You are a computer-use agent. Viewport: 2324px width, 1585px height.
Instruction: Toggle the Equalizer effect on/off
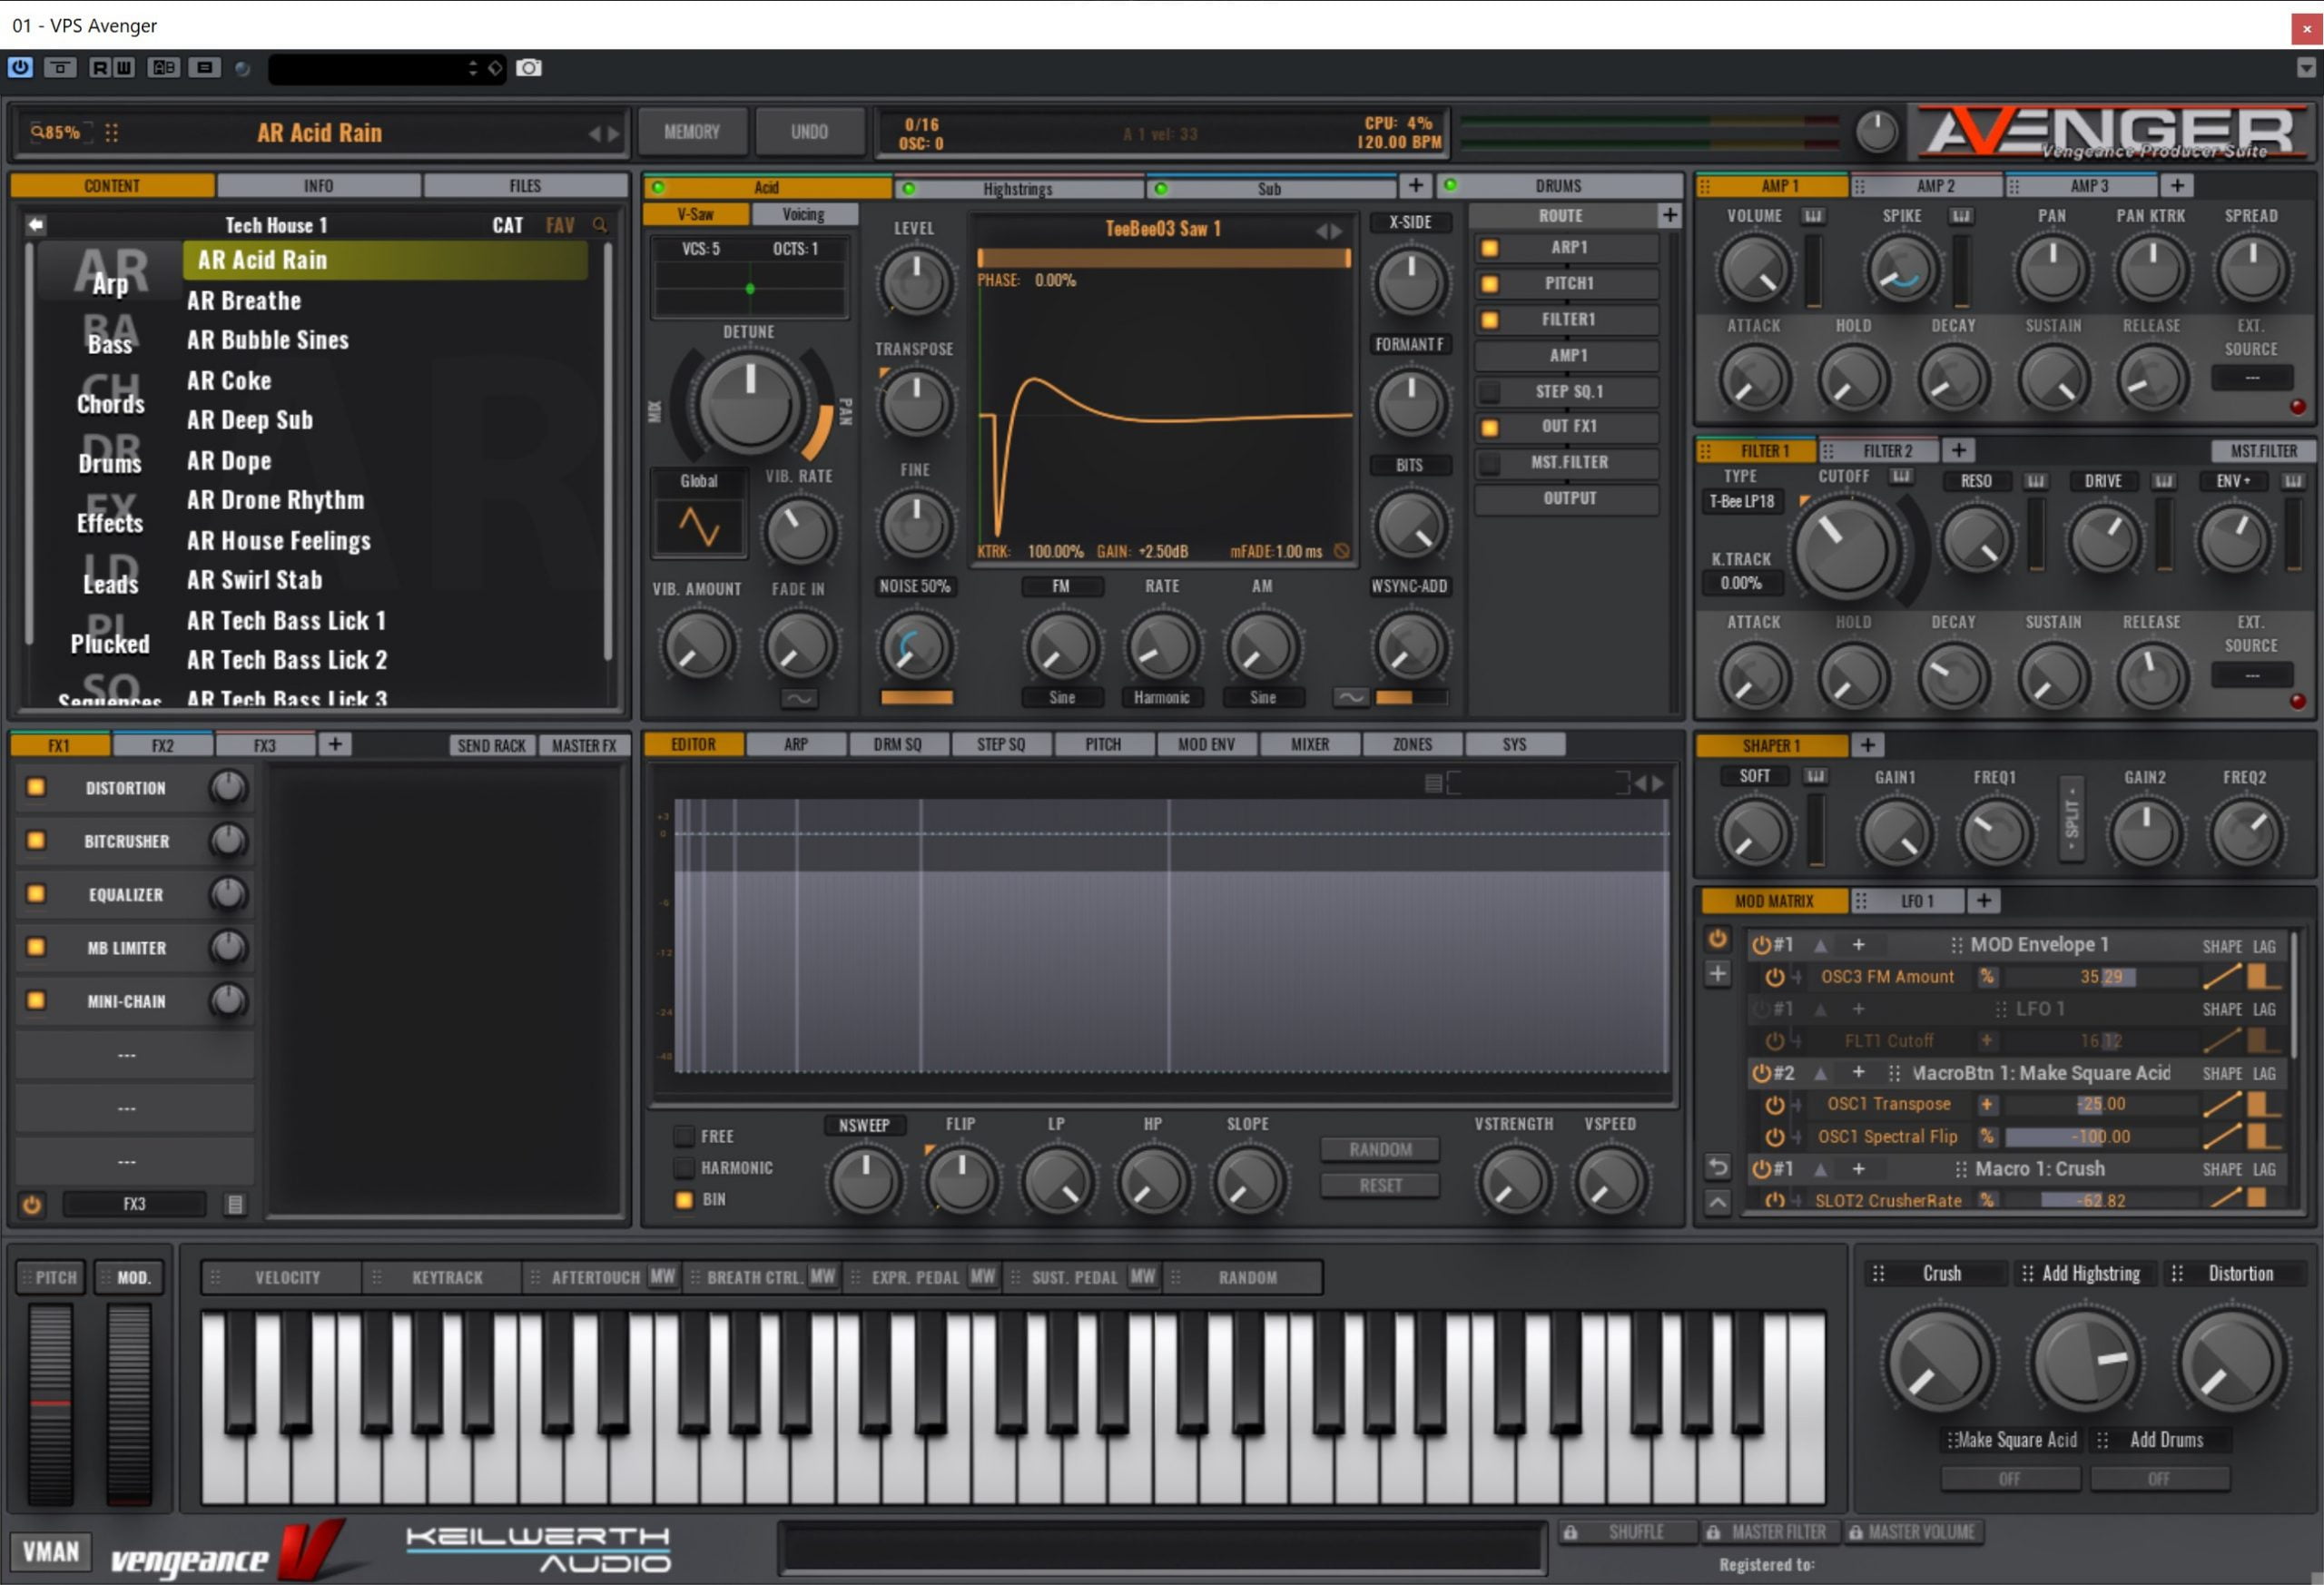pyautogui.click(x=36, y=893)
